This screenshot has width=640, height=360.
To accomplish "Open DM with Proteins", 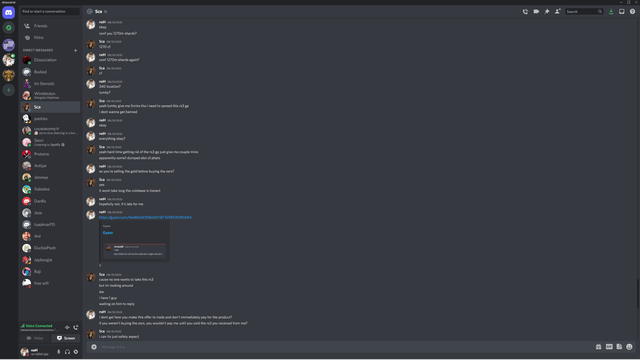I will (x=50, y=154).
